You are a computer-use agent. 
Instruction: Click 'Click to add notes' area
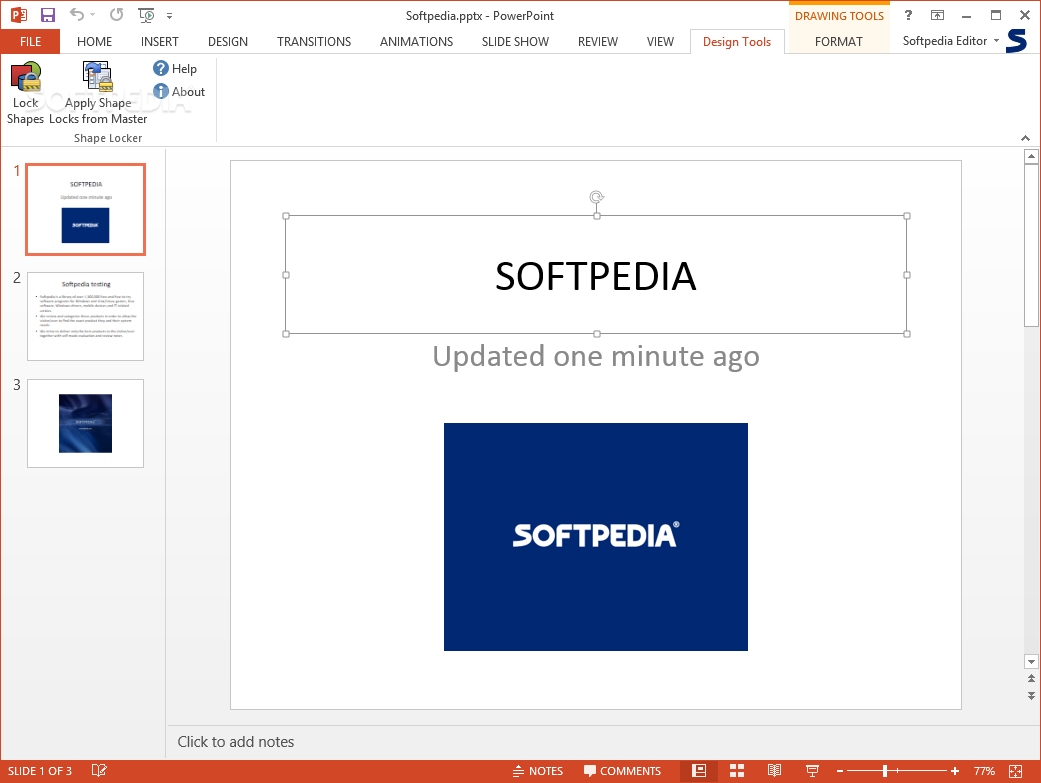pos(235,742)
